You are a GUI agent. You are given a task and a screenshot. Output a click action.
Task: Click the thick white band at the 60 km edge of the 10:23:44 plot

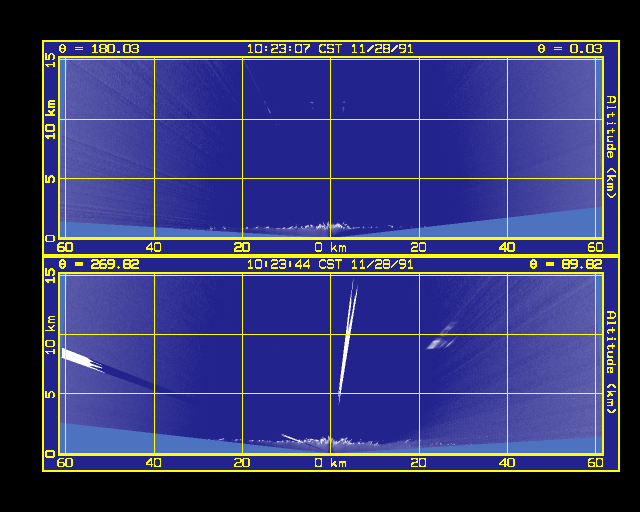click(82, 360)
